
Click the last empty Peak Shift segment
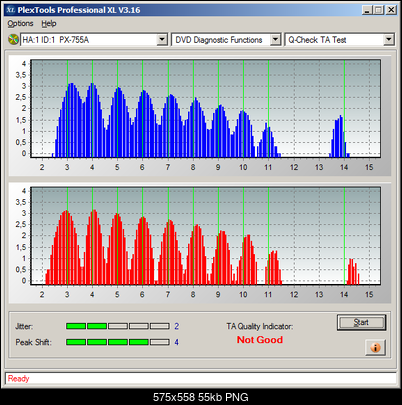tap(160, 342)
